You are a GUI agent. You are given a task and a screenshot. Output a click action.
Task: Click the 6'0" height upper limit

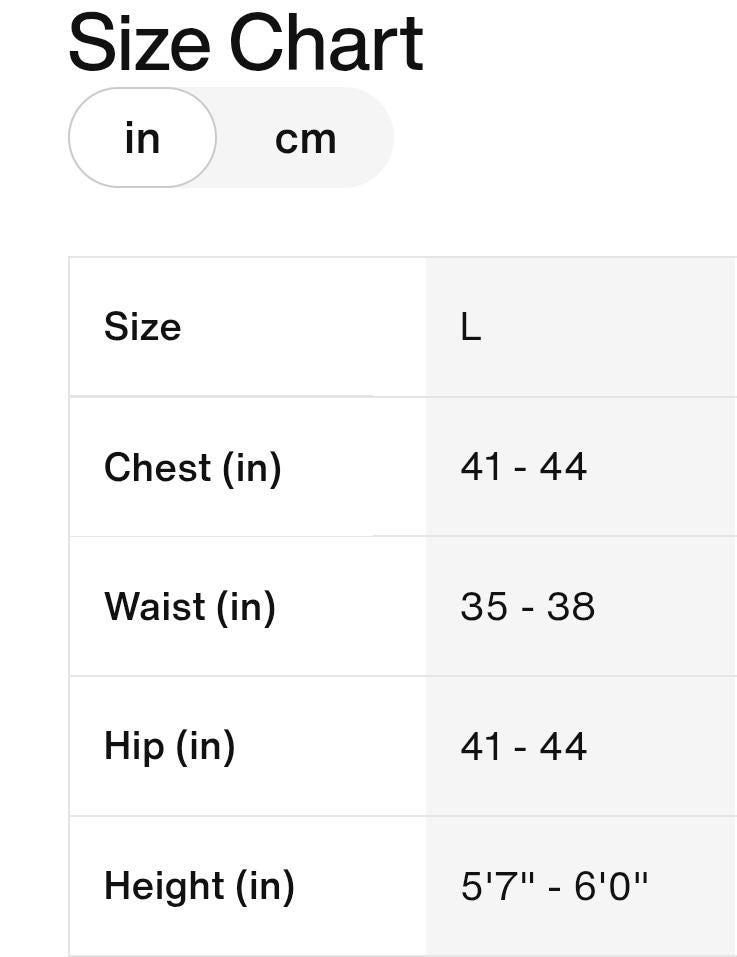coord(610,886)
